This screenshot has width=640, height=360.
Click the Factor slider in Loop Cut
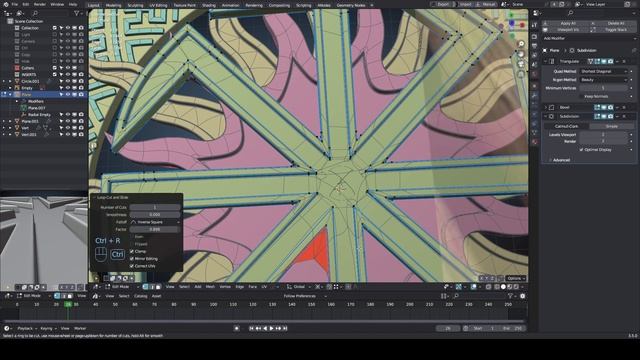click(155, 229)
